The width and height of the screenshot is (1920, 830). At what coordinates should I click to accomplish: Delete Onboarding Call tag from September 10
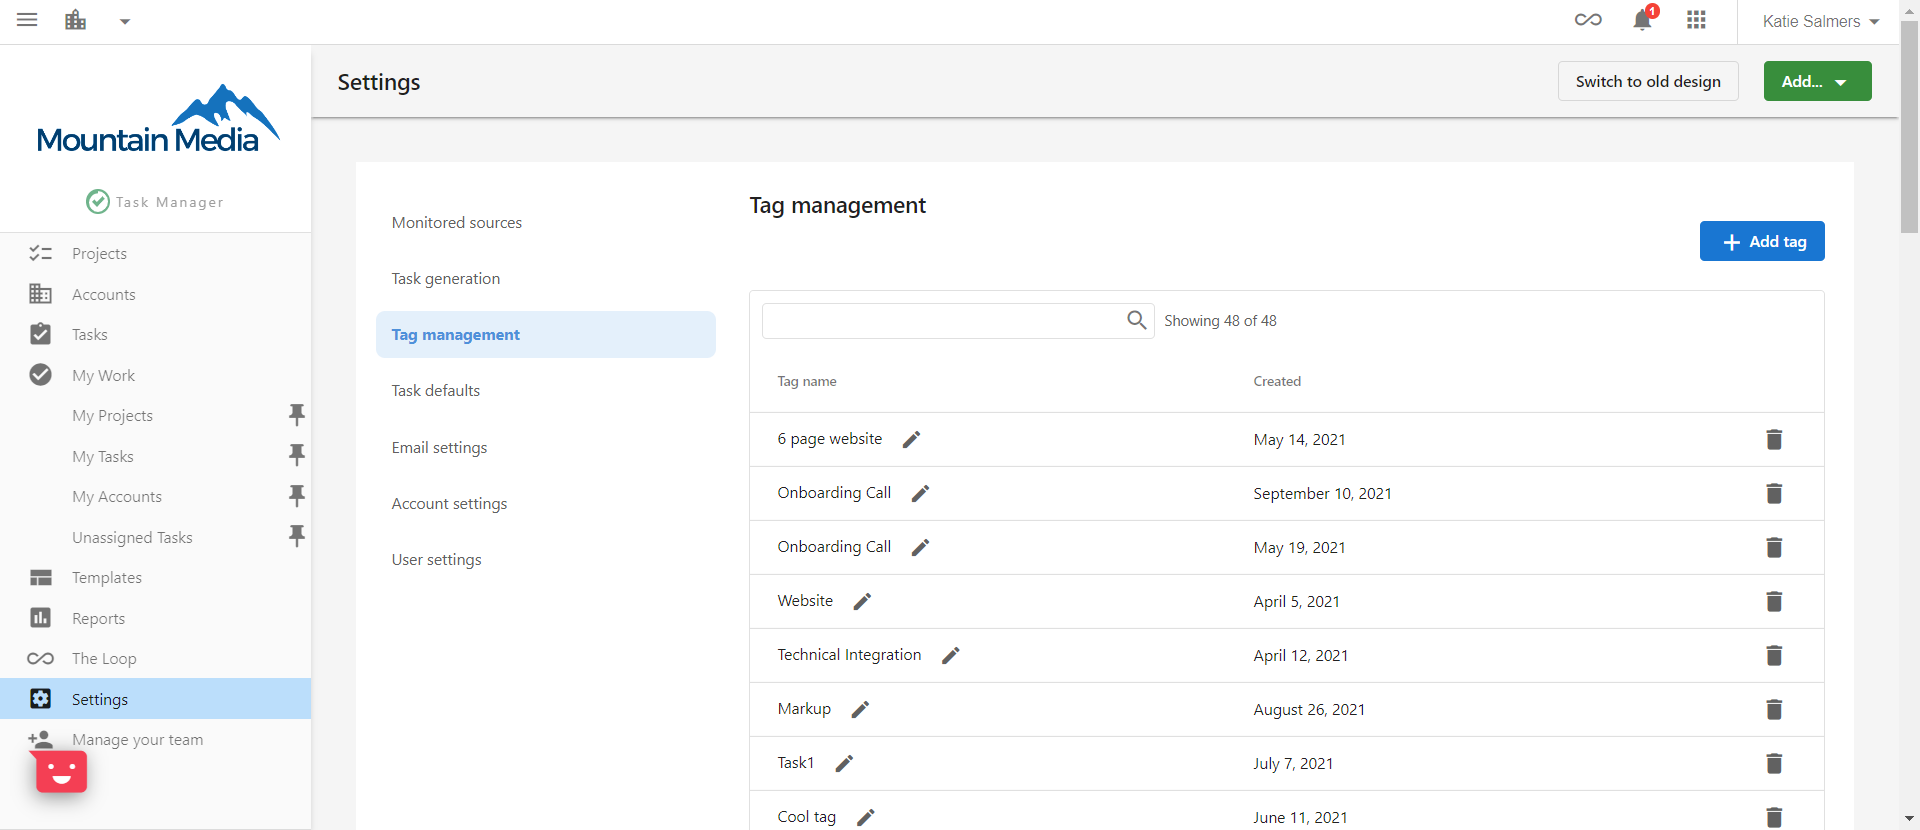(1774, 493)
